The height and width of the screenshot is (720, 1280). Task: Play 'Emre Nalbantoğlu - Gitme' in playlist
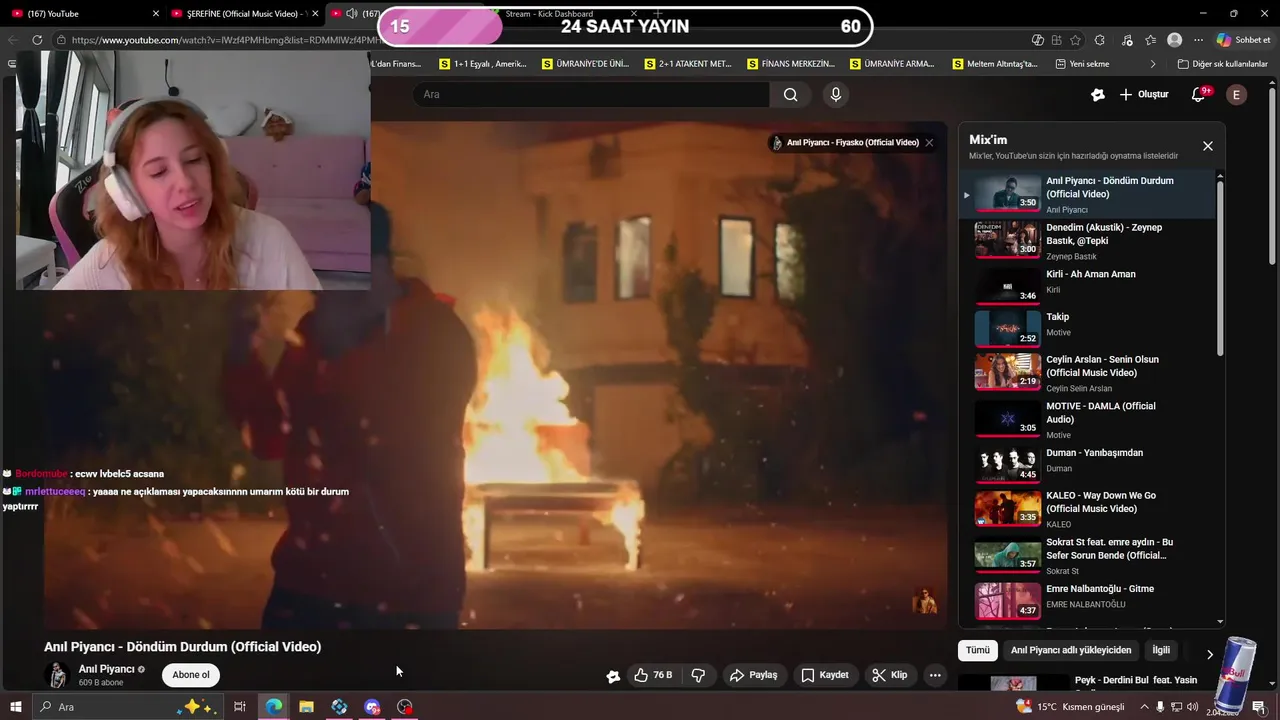point(1088,600)
